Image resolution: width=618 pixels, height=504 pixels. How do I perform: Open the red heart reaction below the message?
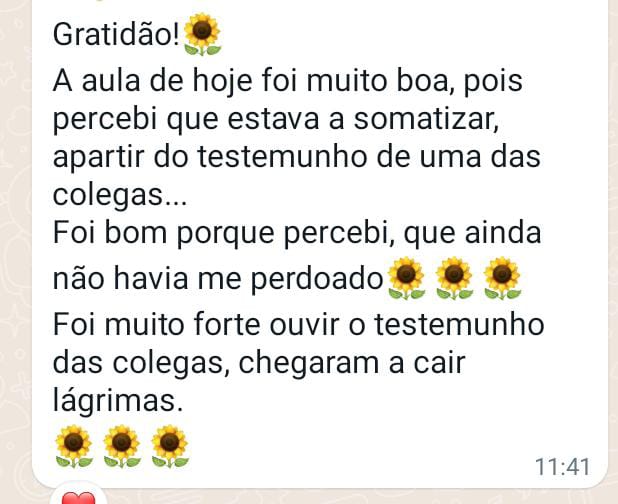[79, 497]
